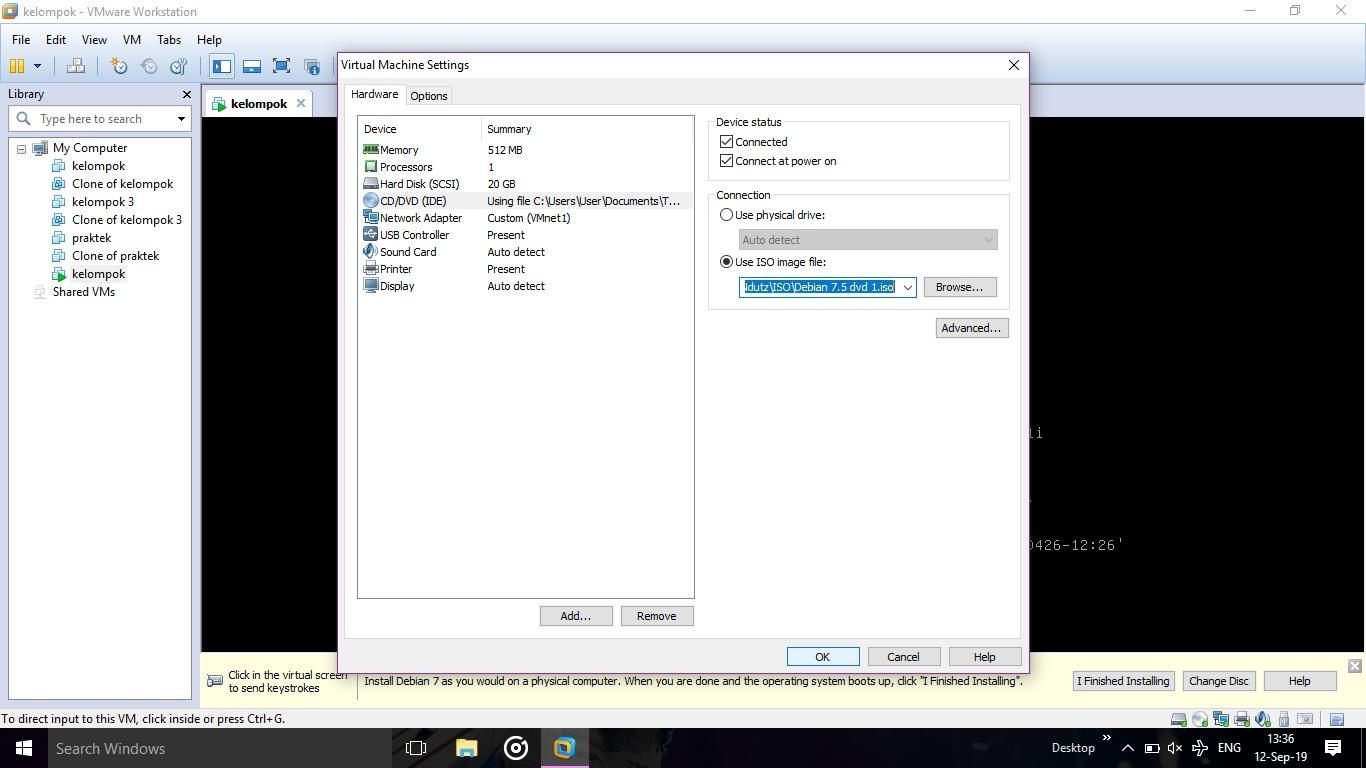Viewport: 1366px width, 768px height.
Task: Click the yellow Suspend VM toolbar icon
Action: click(x=16, y=66)
